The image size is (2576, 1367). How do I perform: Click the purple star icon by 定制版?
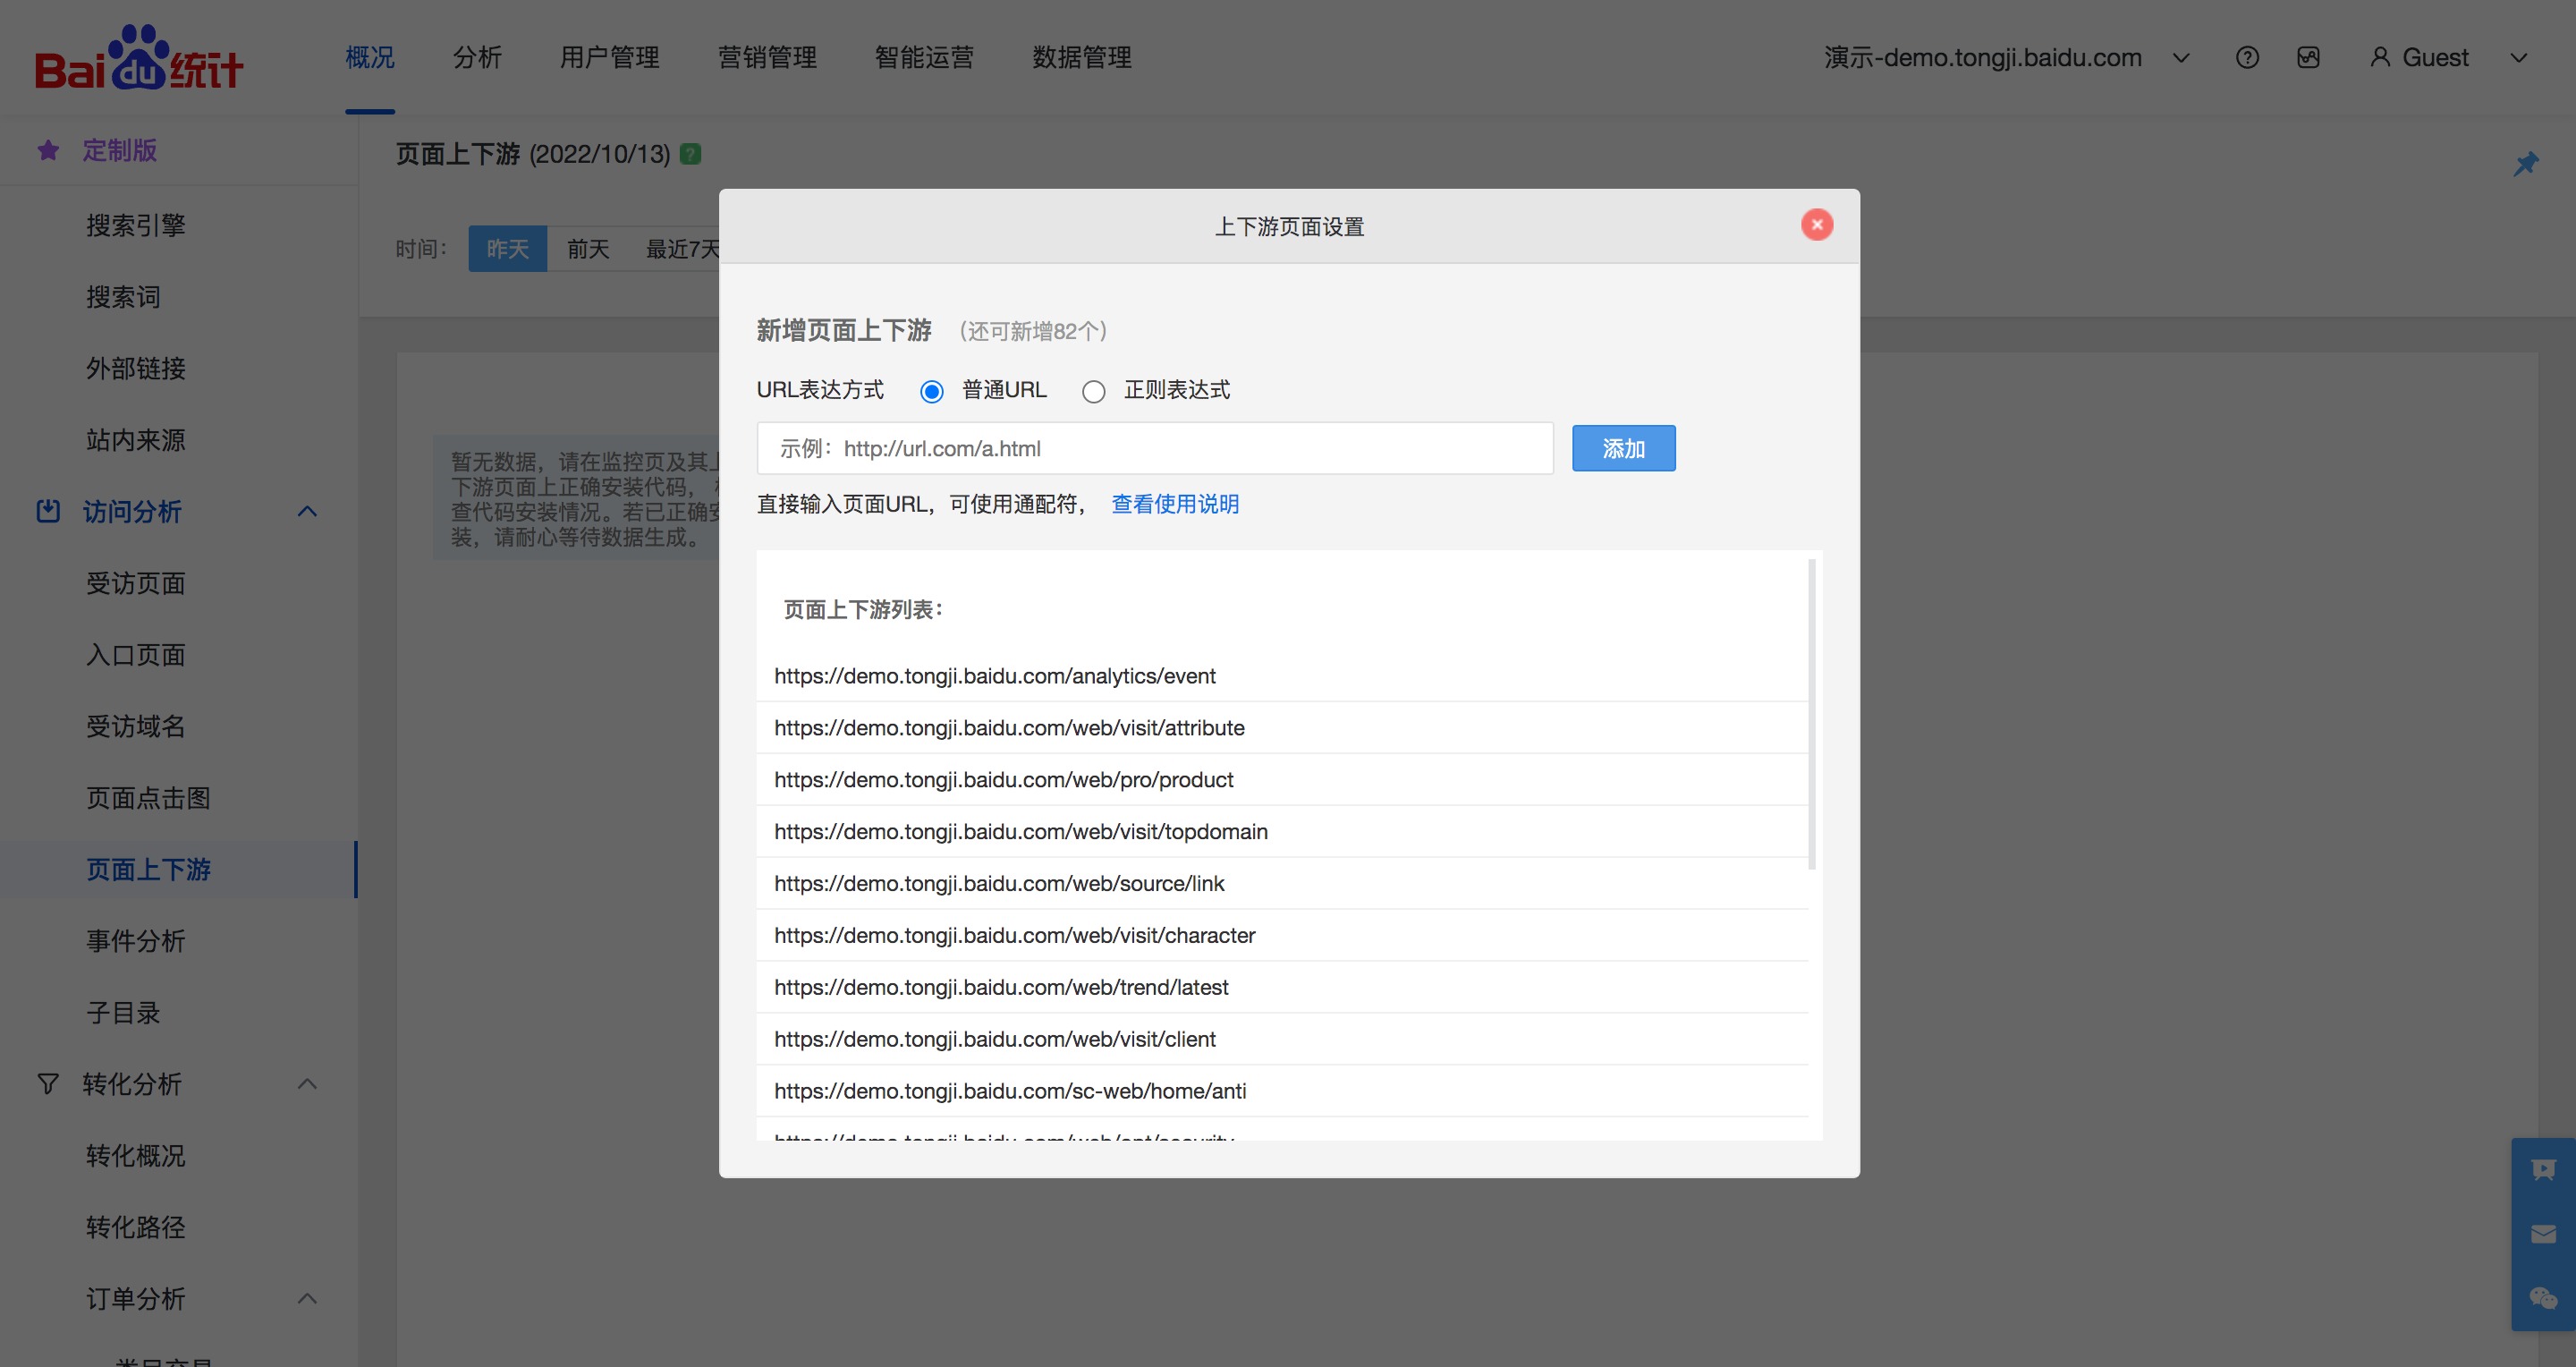(48, 151)
